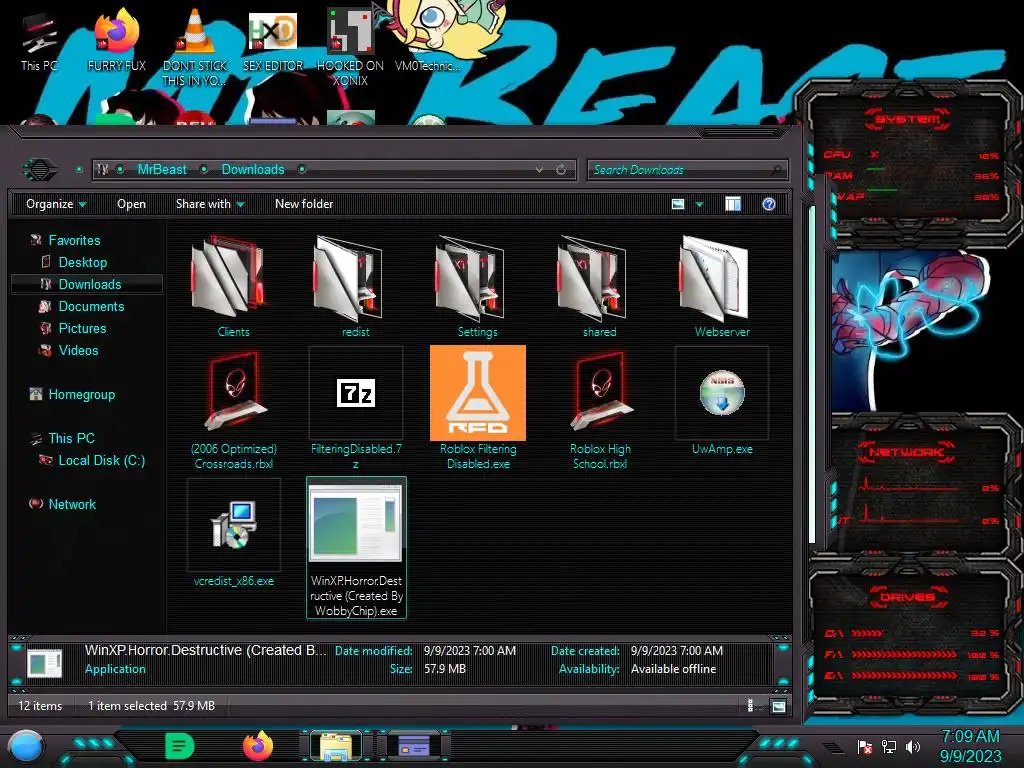Open the purple window taskbar button
This screenshot has height=768, width=1024.
[x=414, y=746]
